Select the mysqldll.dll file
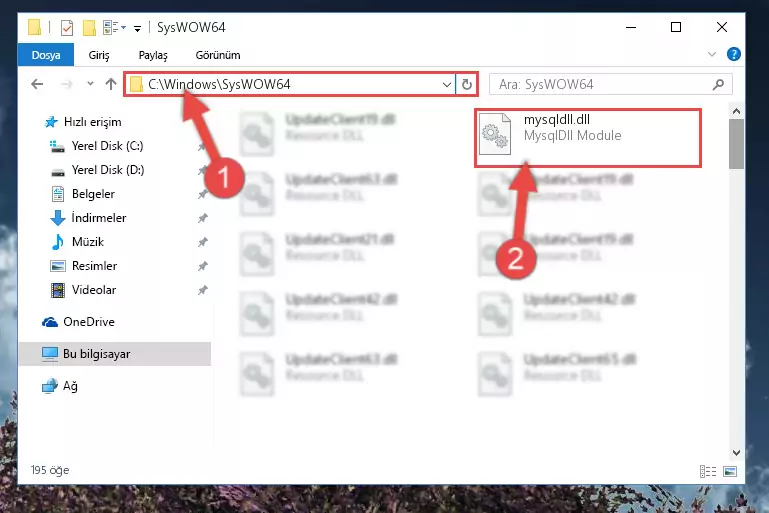The width and height of the screenshot is (769, 513). [x=588, y=137]
